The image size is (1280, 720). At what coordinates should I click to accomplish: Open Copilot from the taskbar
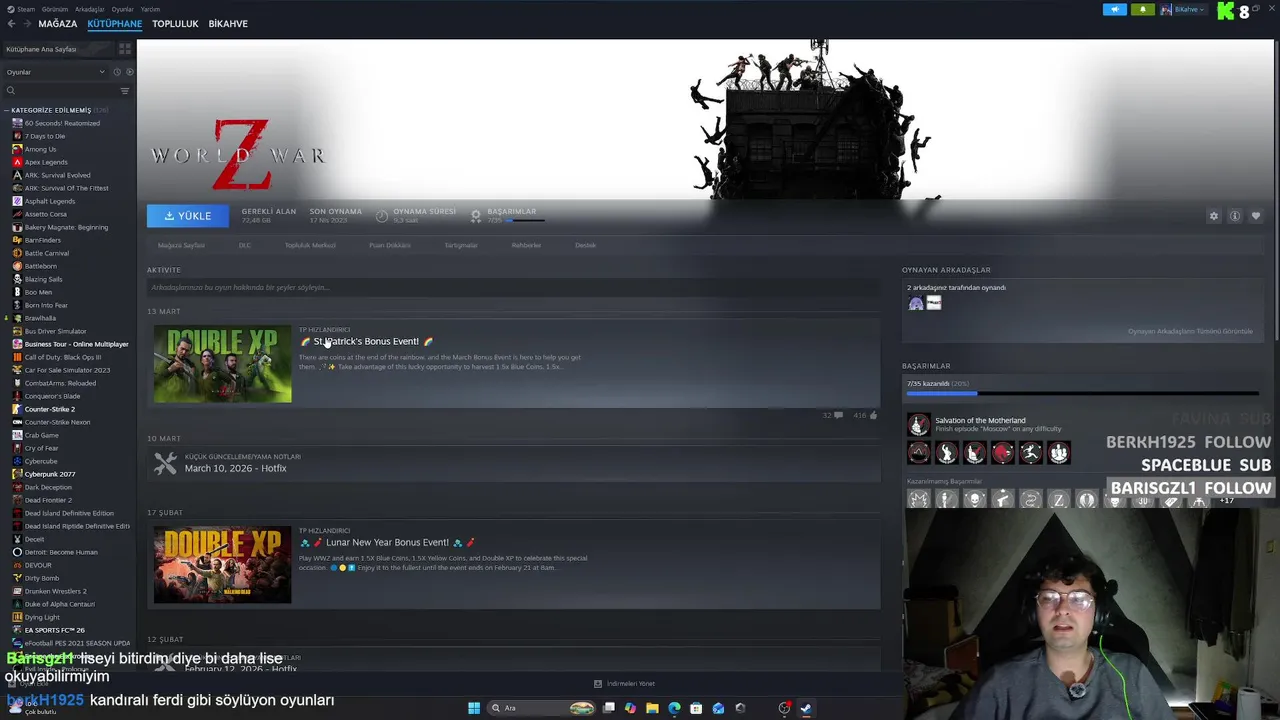630,708
